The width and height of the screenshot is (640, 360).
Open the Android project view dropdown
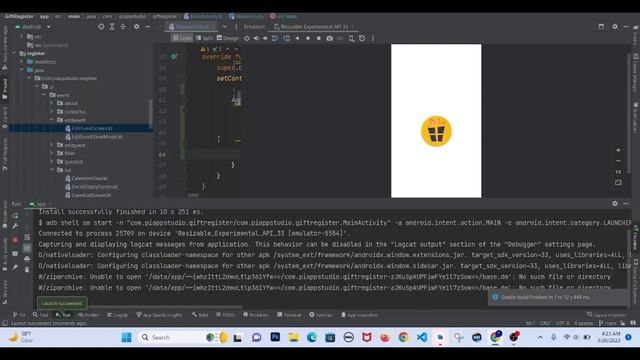[33, 27]
